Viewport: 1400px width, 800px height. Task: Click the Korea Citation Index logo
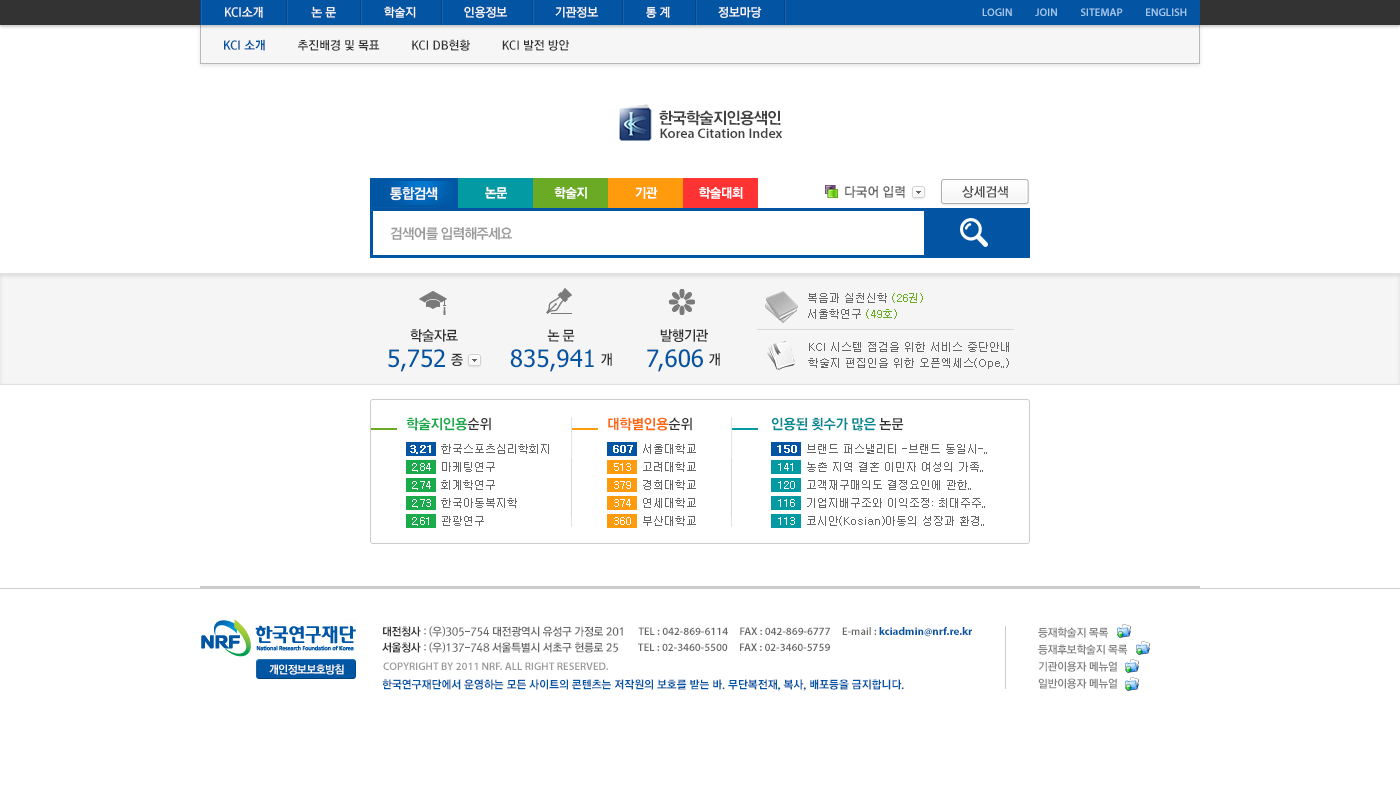(700, 123)
